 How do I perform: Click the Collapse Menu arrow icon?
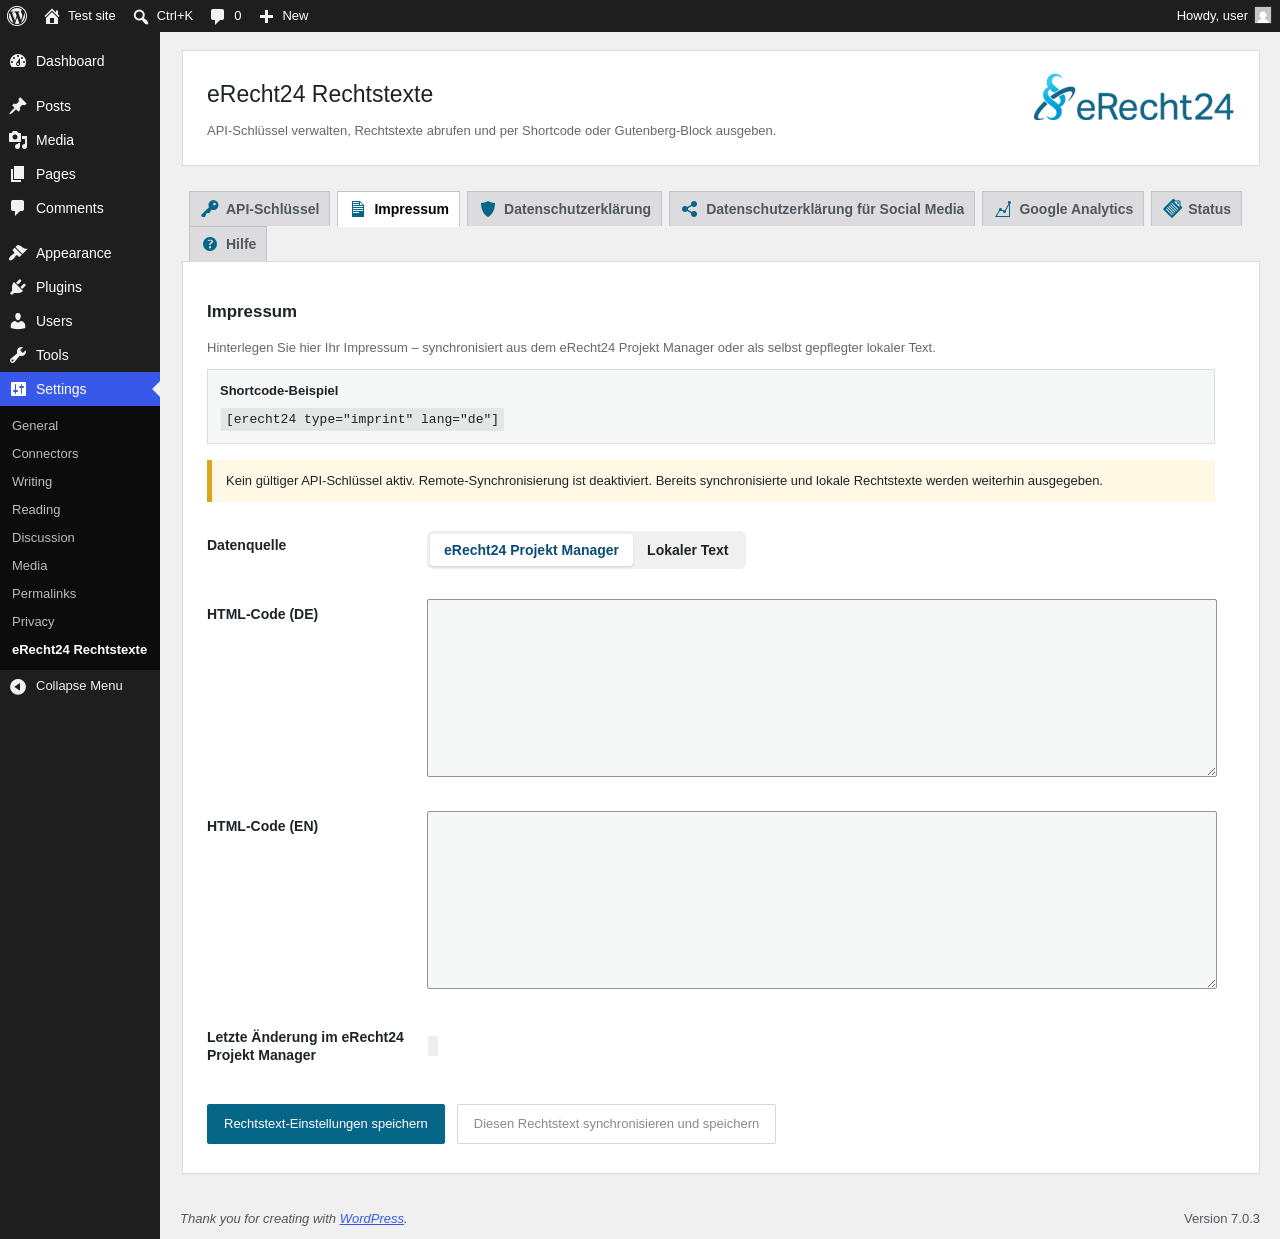[x=18, y=686]
